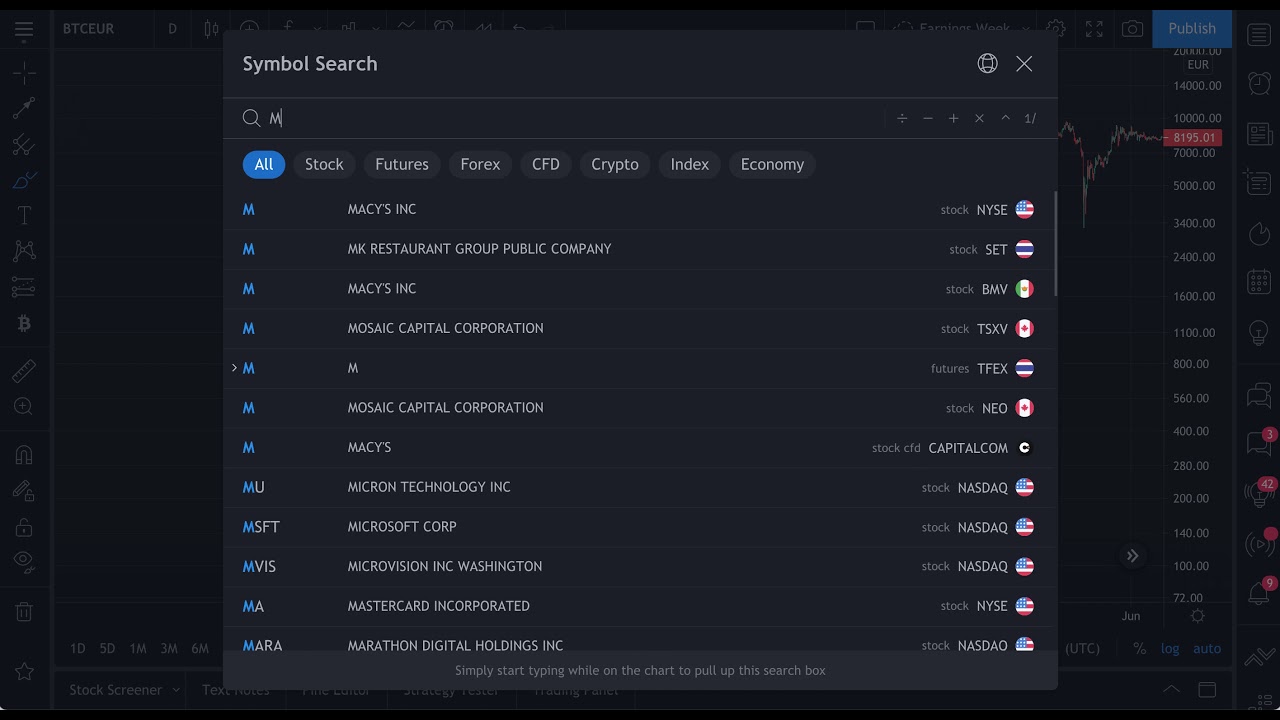Insert the minus operator in search

tap(928, 118)
